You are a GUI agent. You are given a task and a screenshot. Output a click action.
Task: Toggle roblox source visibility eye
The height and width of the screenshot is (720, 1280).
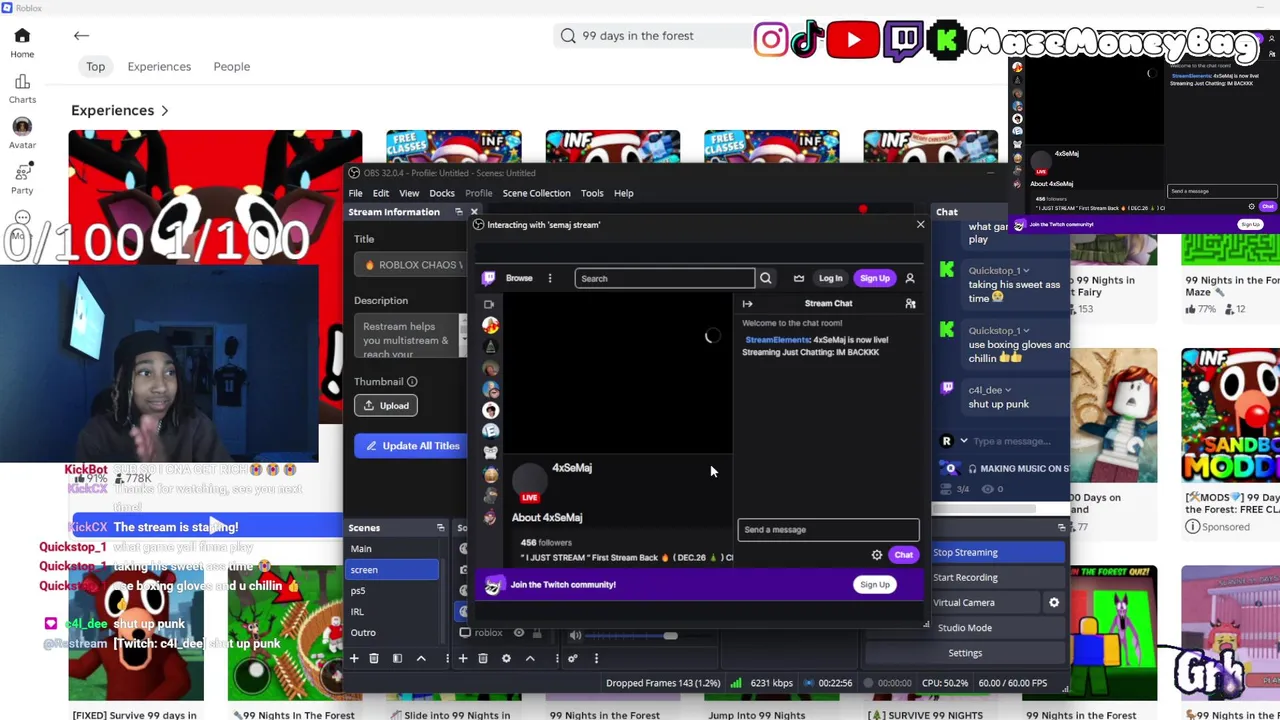tap(519, 632)
